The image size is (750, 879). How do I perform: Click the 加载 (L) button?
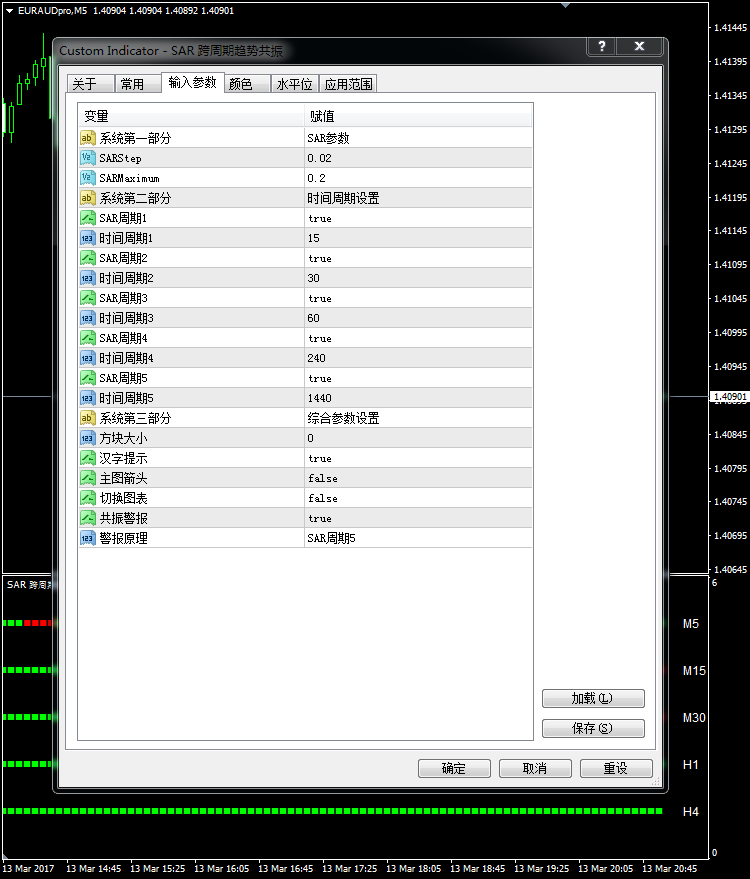(x=593, y=698)
